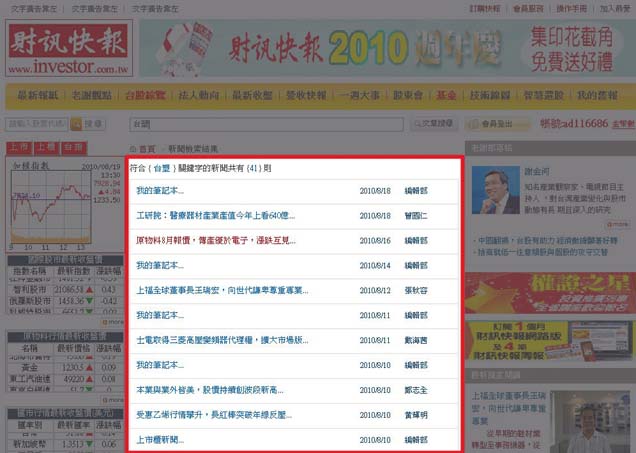Click the 搜尋 button beside stock code field
The width and height of the screenshot is (636, 453).
coord(94,124)
